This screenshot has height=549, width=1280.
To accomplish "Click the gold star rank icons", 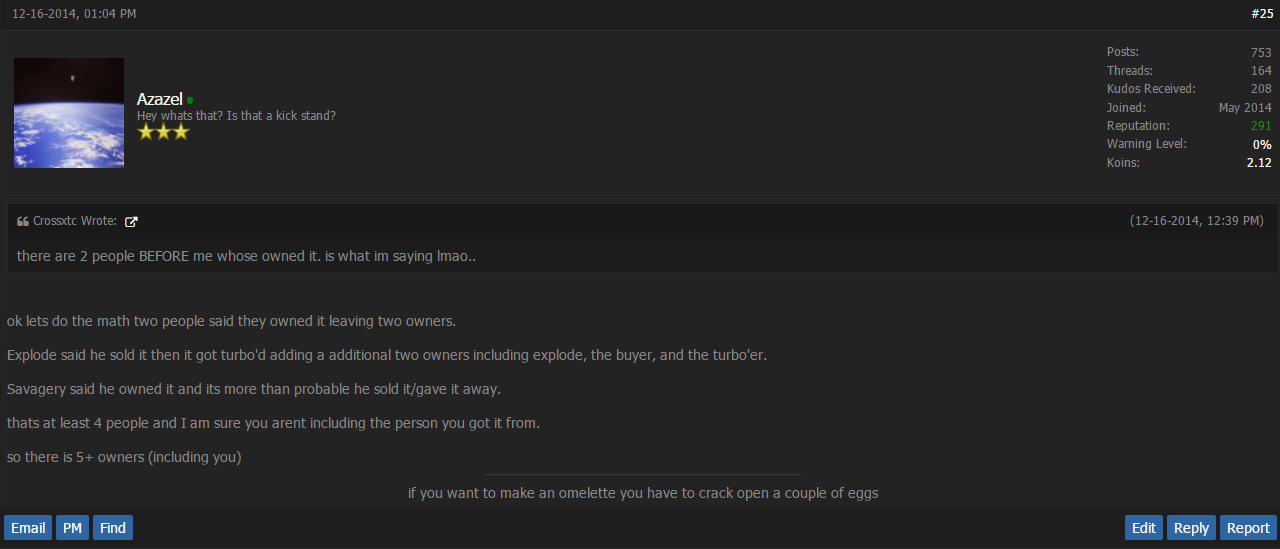I will click(163, 132).
